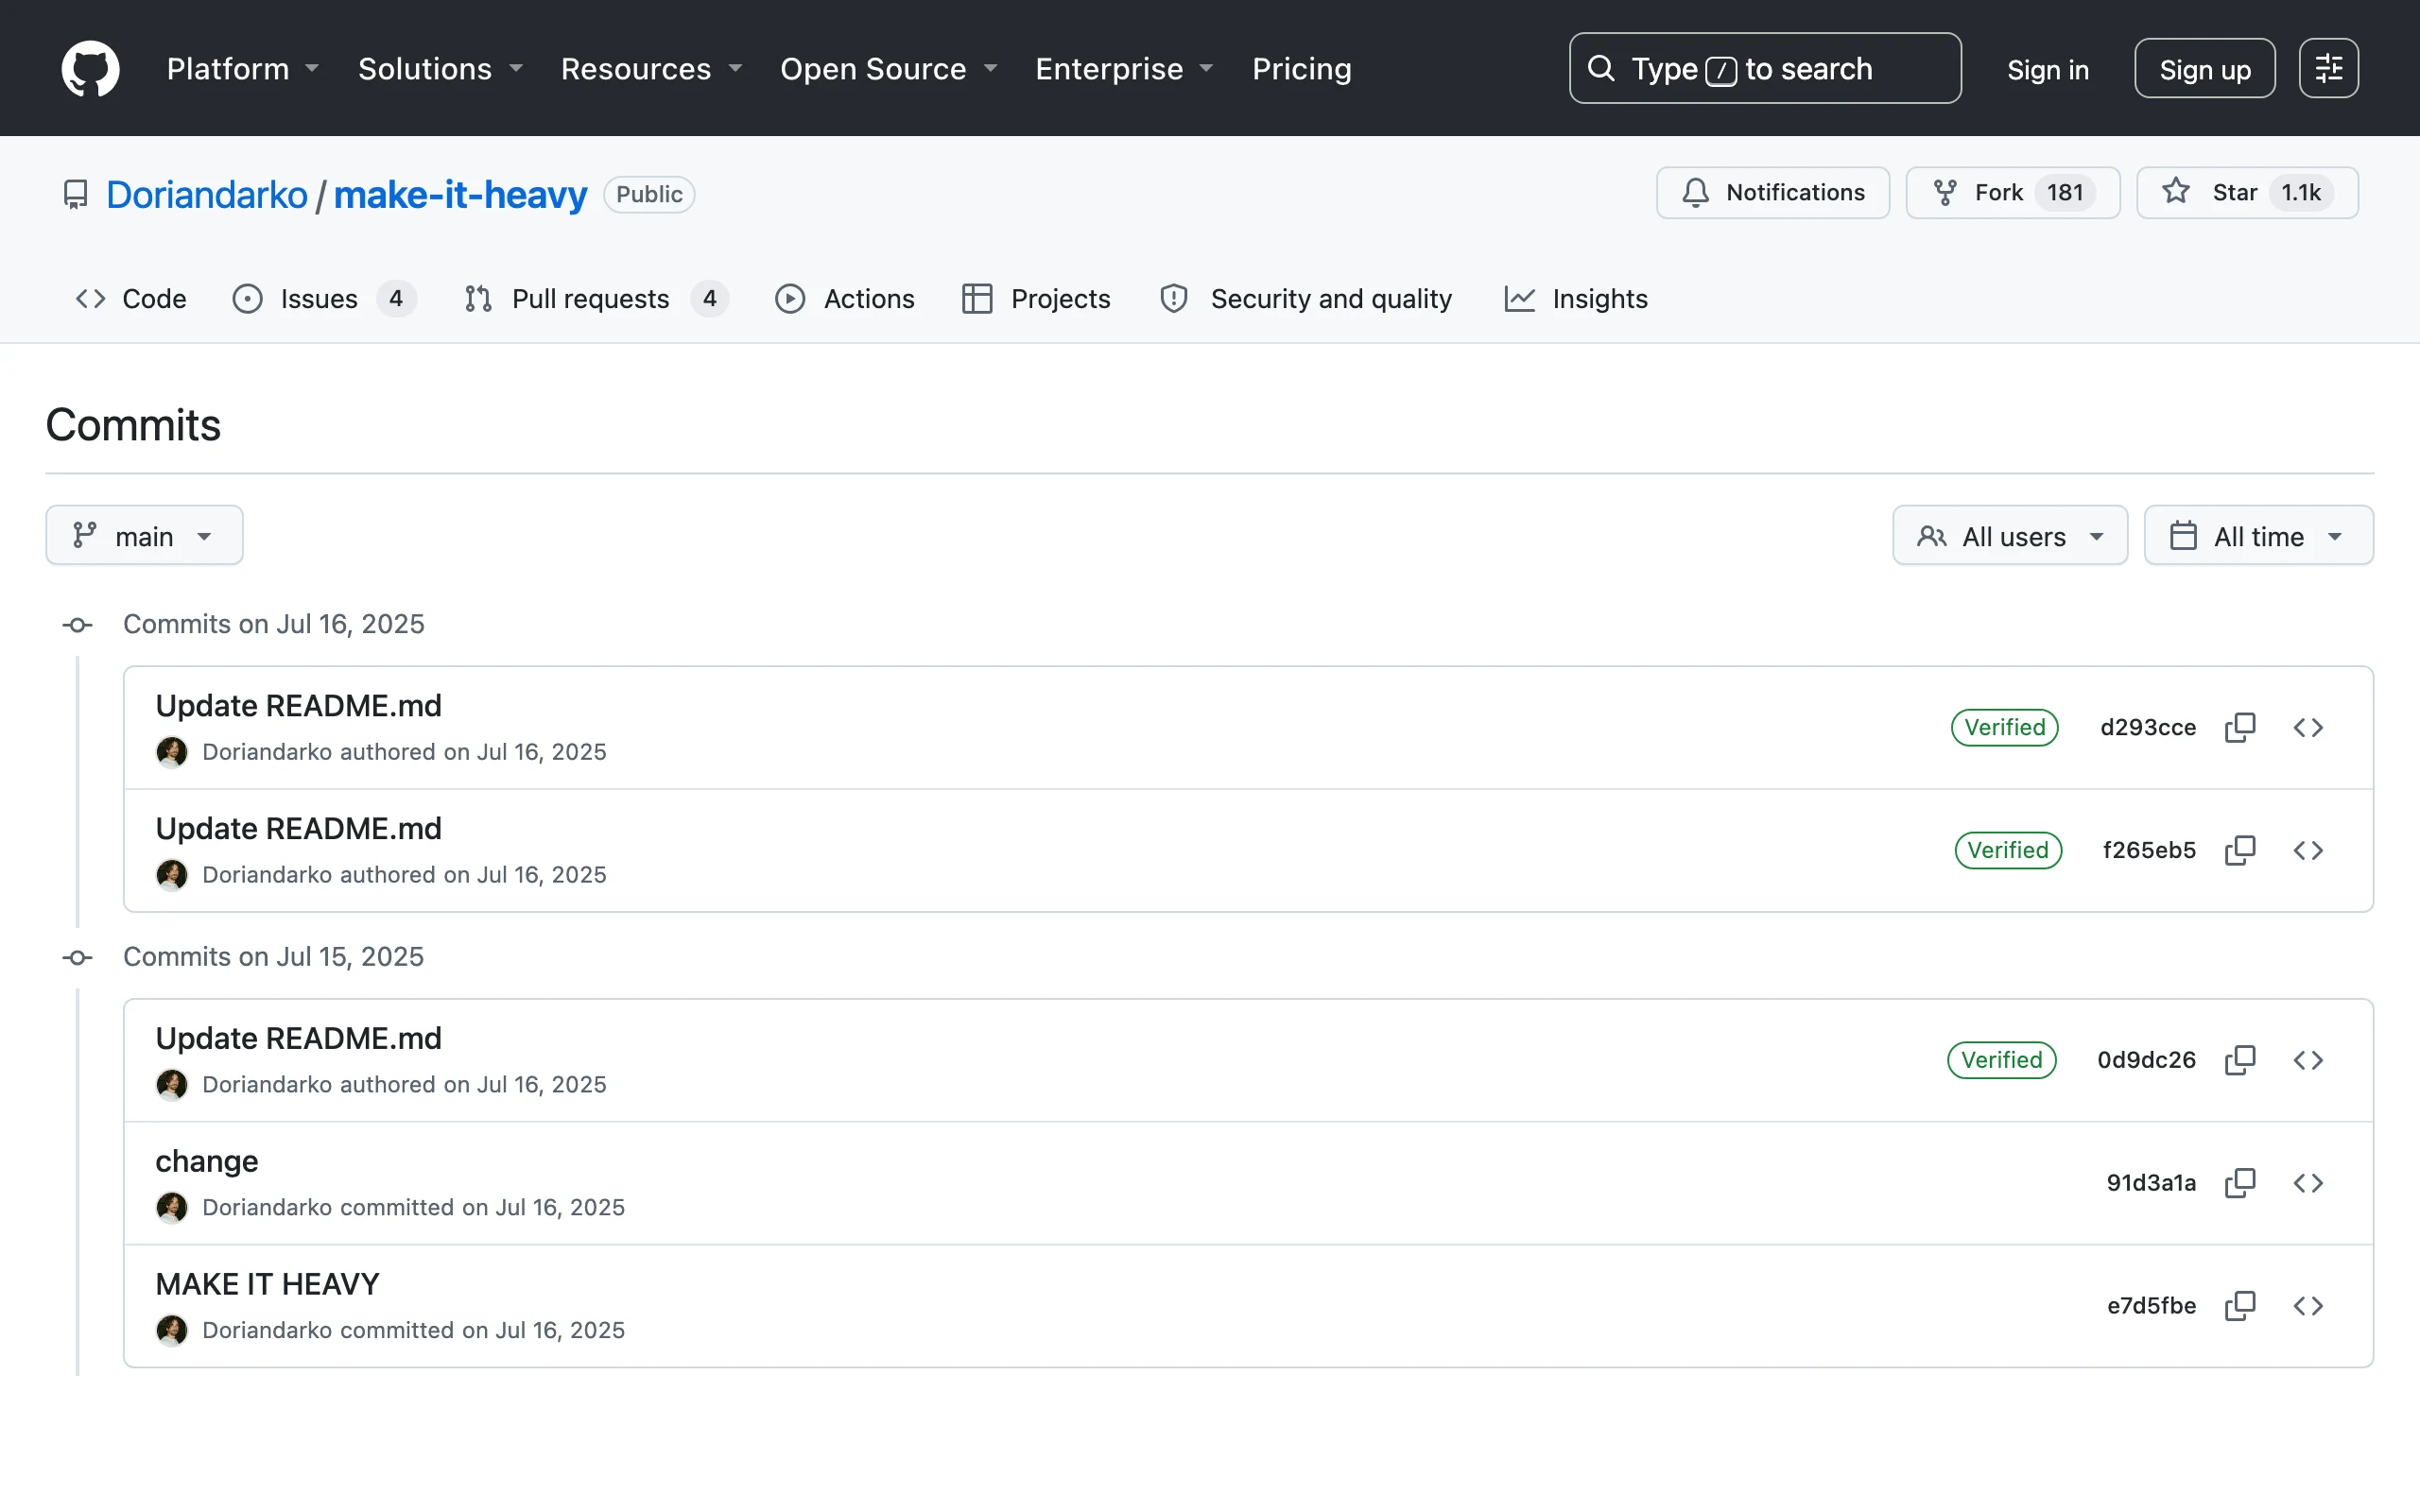The width and height of the screenshot is (2420, 1512).
Task: Click Doriandarko avatar on change commit
Action: (172, 1208)
